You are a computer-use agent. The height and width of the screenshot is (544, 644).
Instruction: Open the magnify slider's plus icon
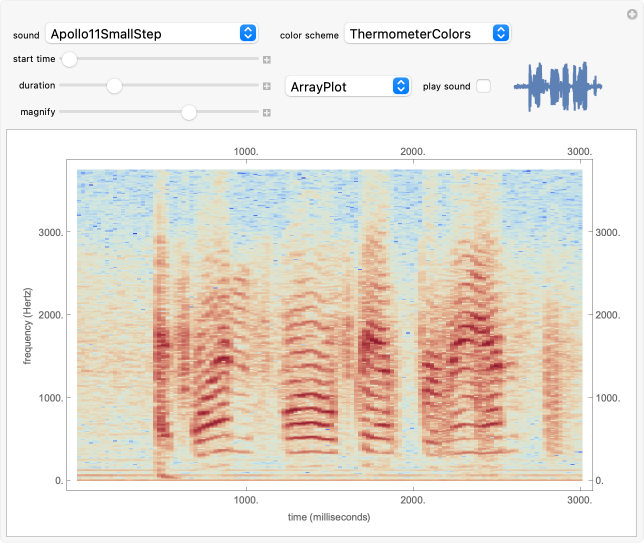(267, 112)
